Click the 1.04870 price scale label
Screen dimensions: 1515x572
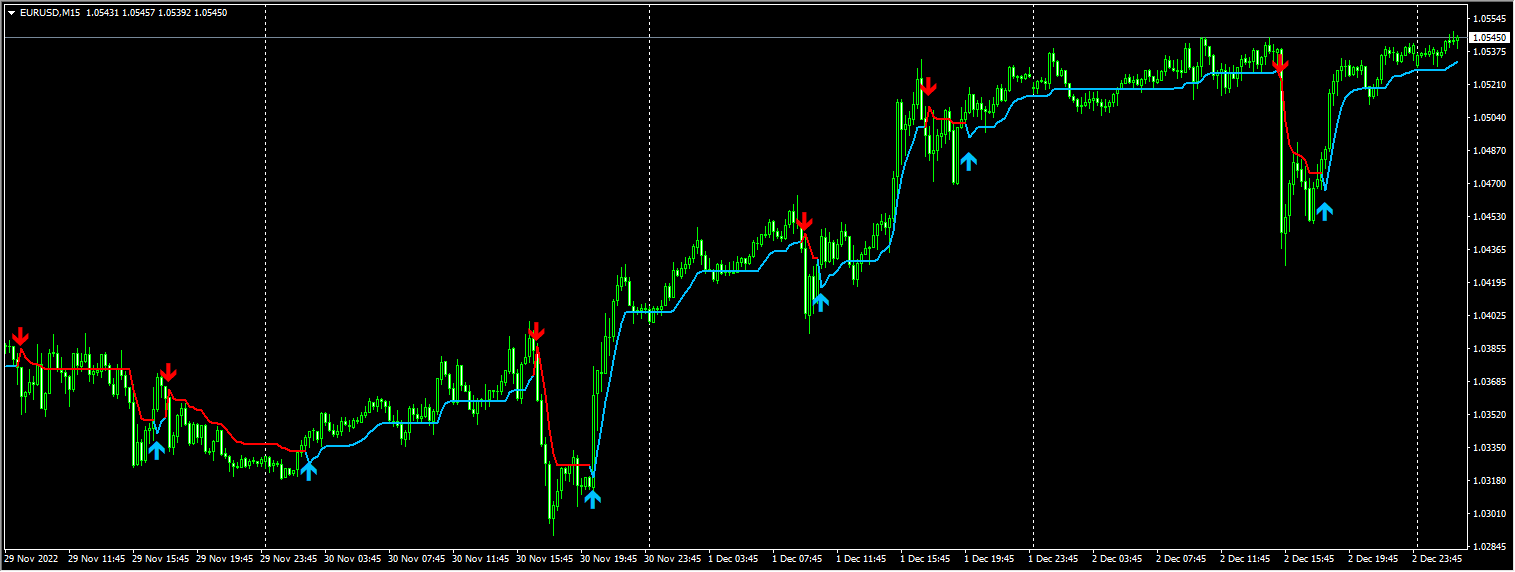(1490, 151)
